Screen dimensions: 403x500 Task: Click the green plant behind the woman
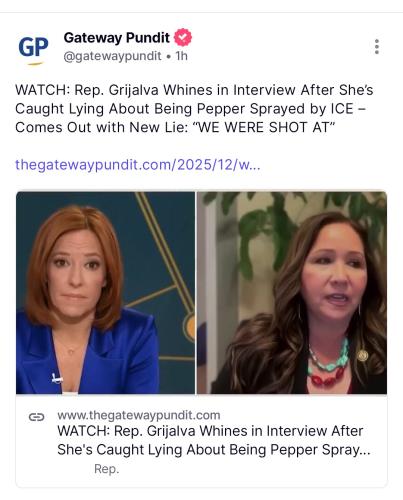[267, 233]
